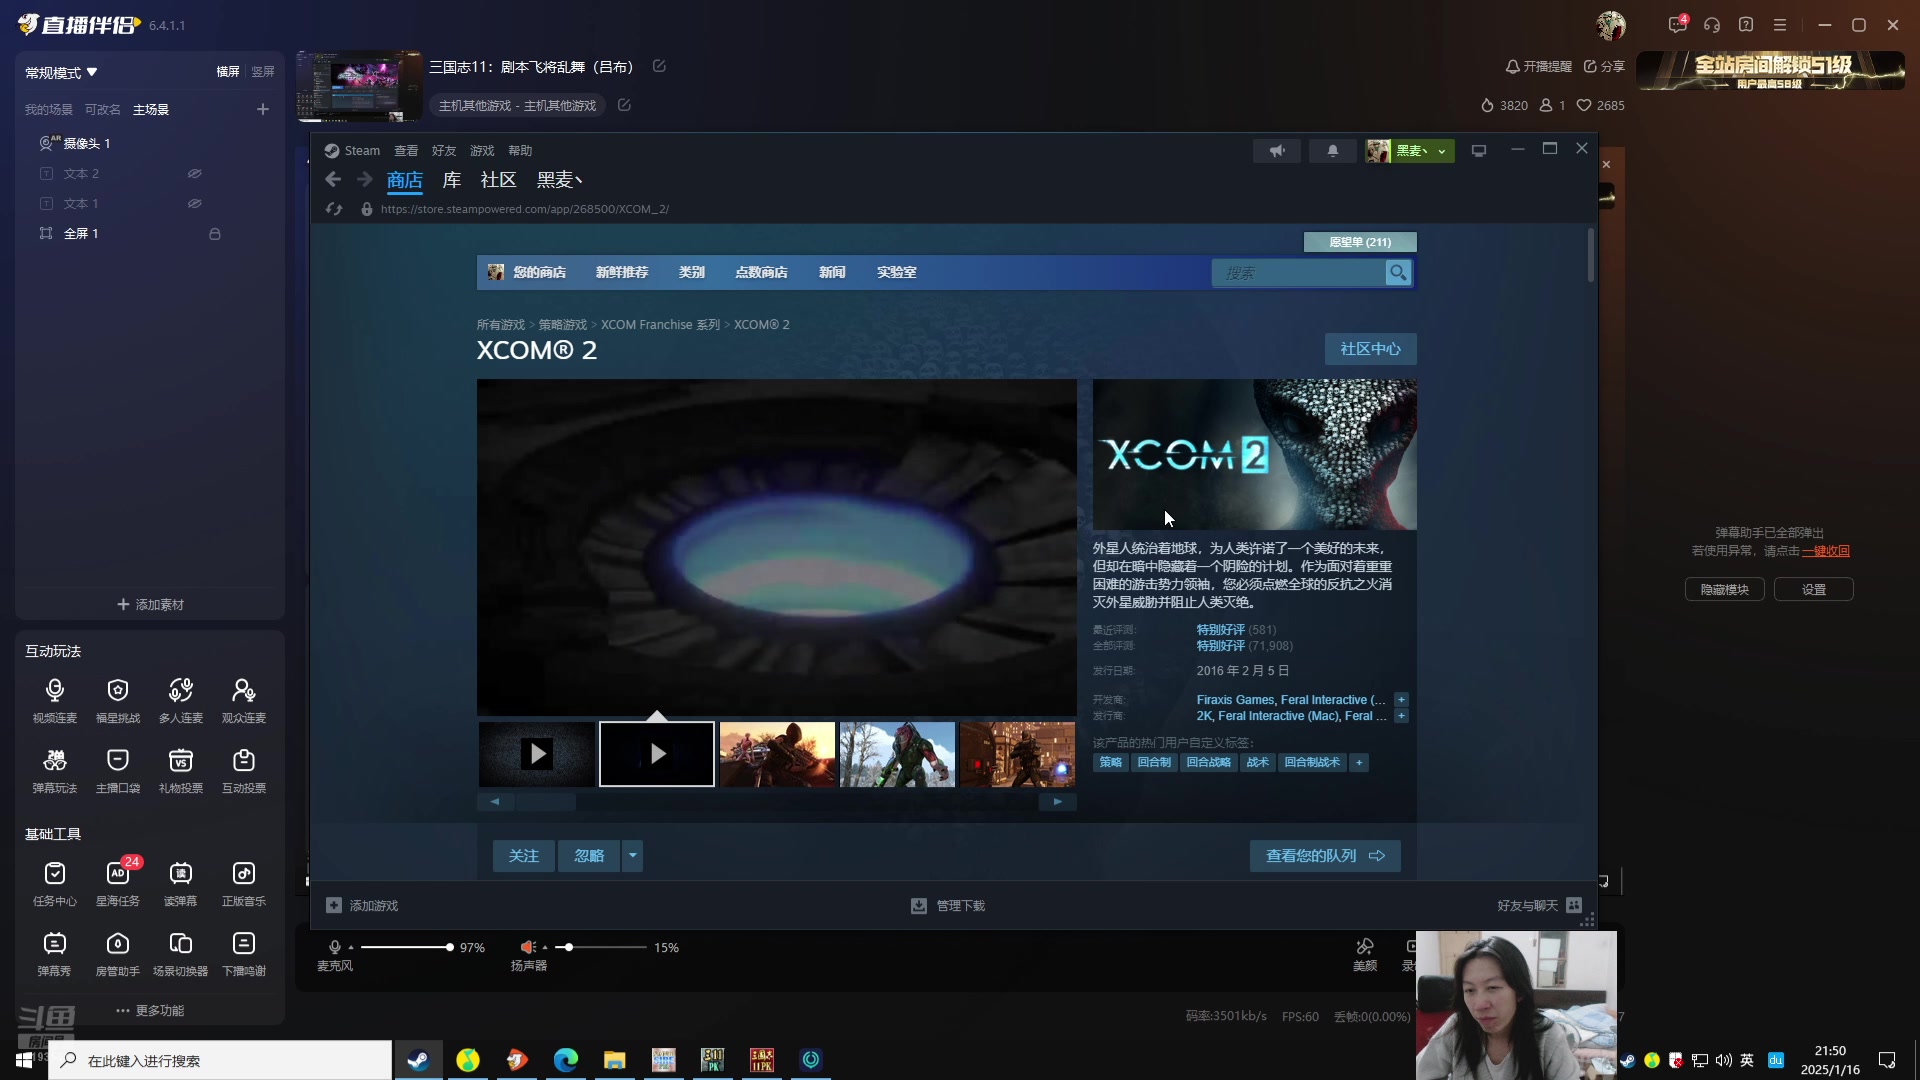The width and height of the screenshot is (1920, 1080).
Task: Open Steam 查看 menu
Action: coord(406,151)
